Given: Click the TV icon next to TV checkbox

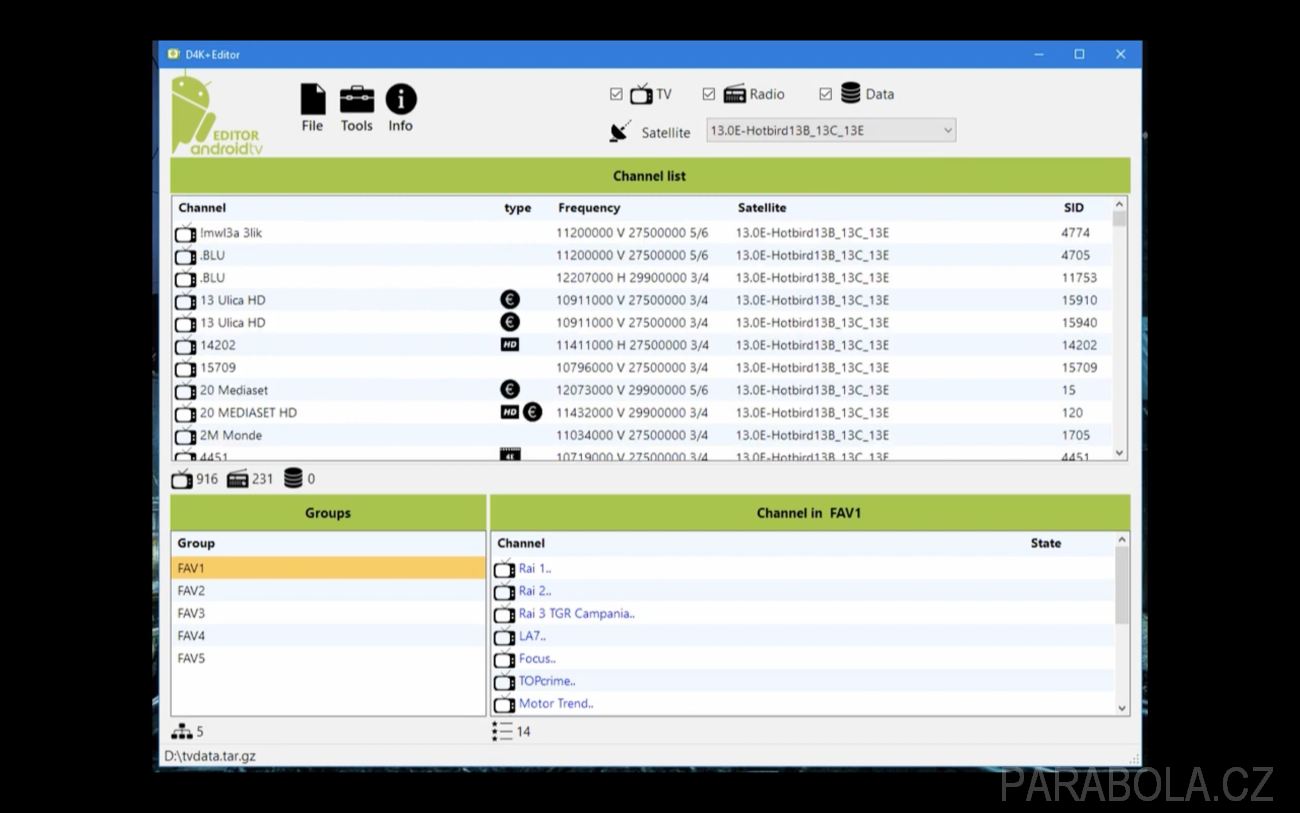Looking at the screenshot, I should 641,94.
